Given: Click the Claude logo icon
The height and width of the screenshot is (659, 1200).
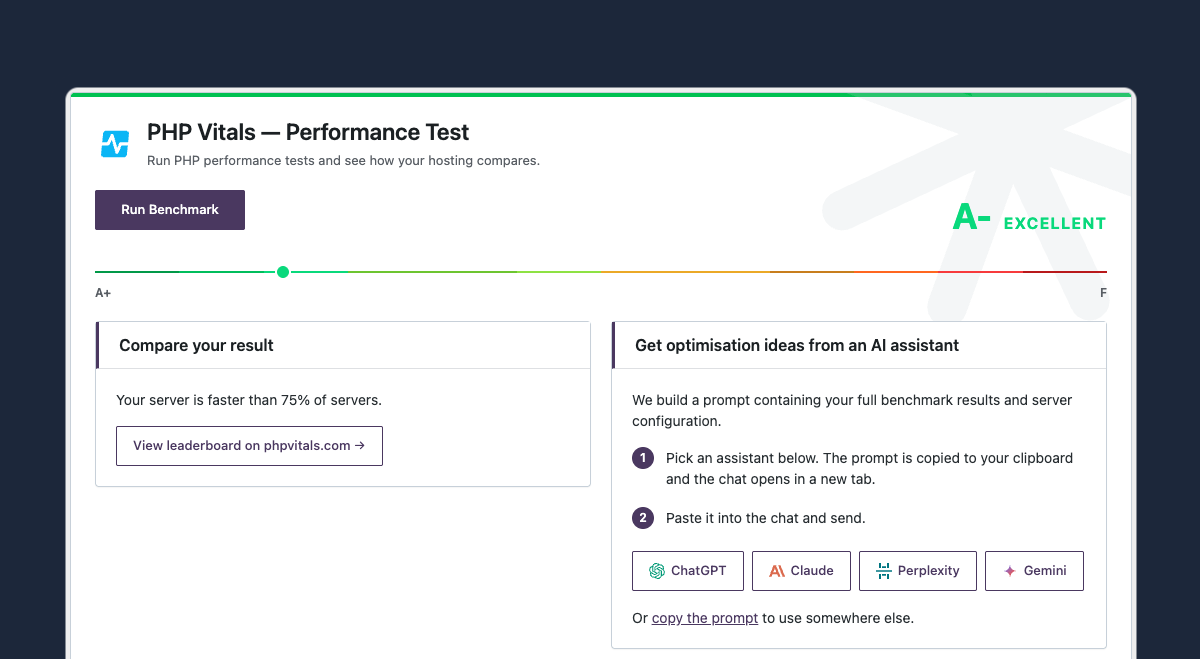Looking at the screenshot, I should [x=777, y=571].
